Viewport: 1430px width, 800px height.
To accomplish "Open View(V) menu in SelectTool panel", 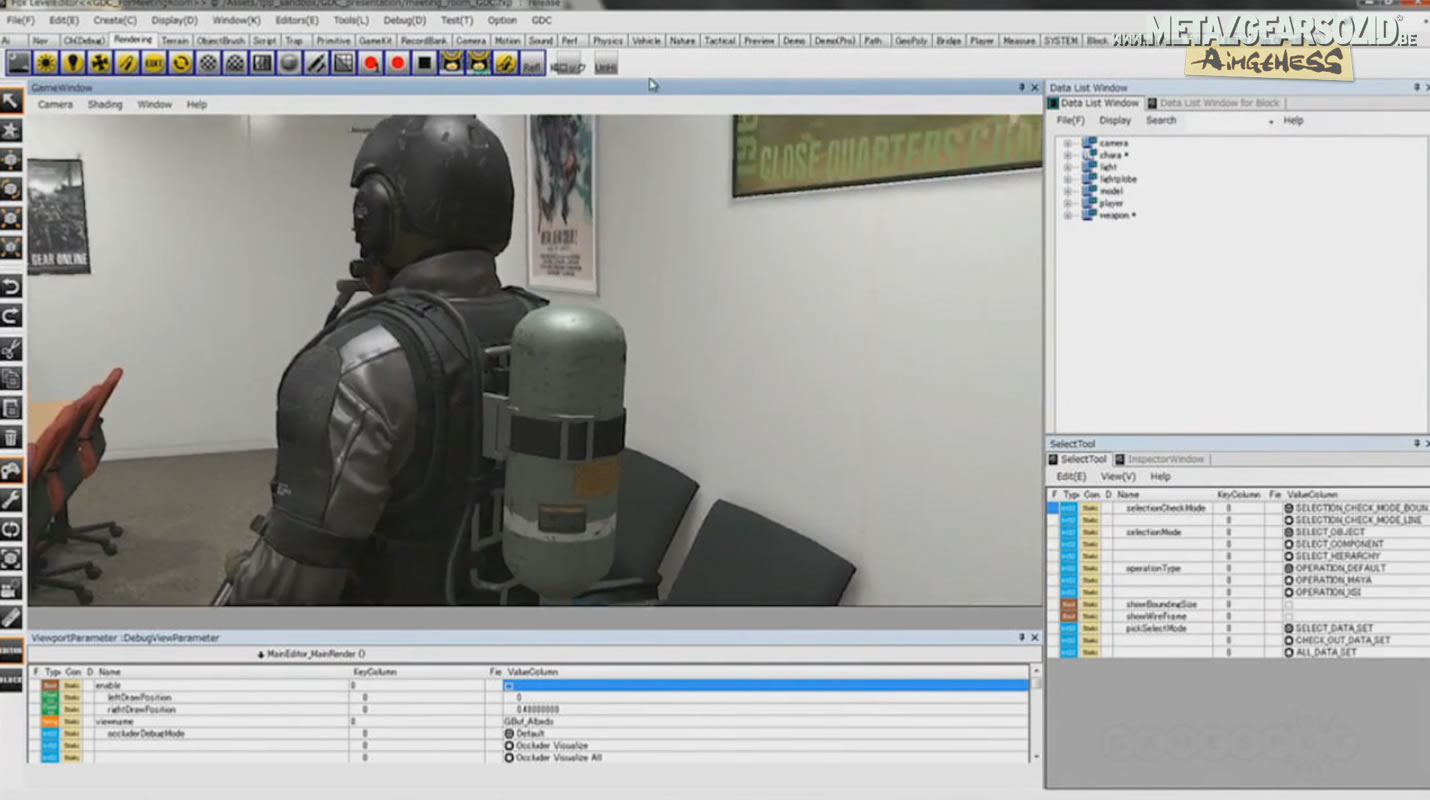I will click(1118, 476).
